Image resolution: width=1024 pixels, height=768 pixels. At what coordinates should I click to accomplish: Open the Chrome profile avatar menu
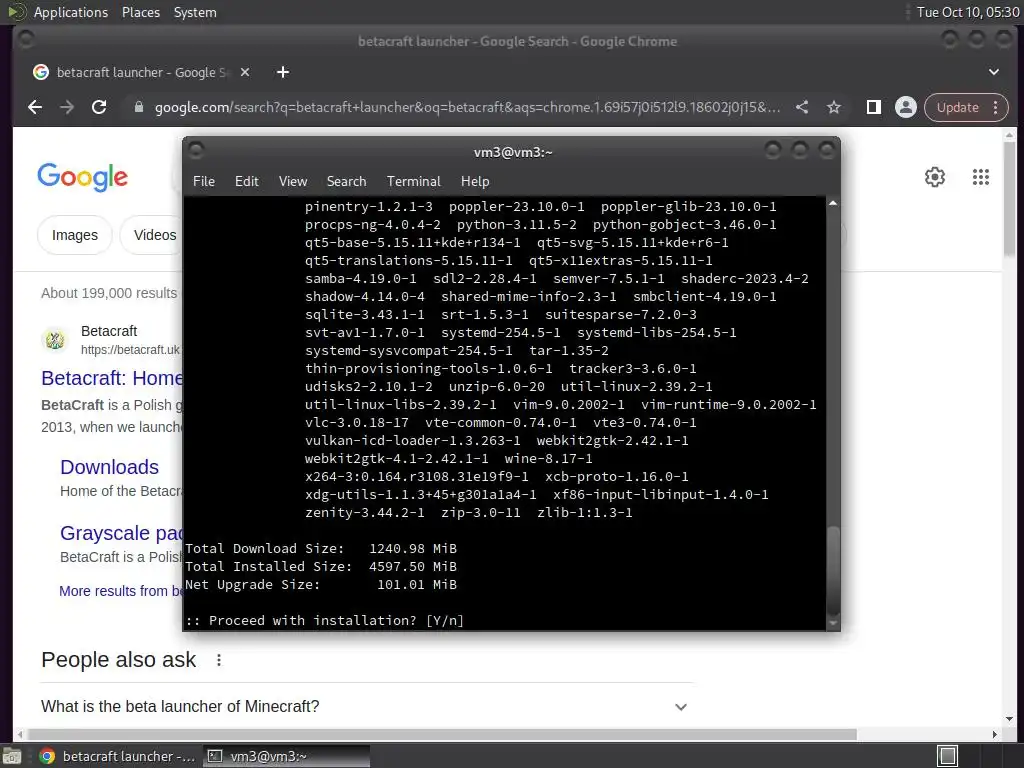[906, 107]
